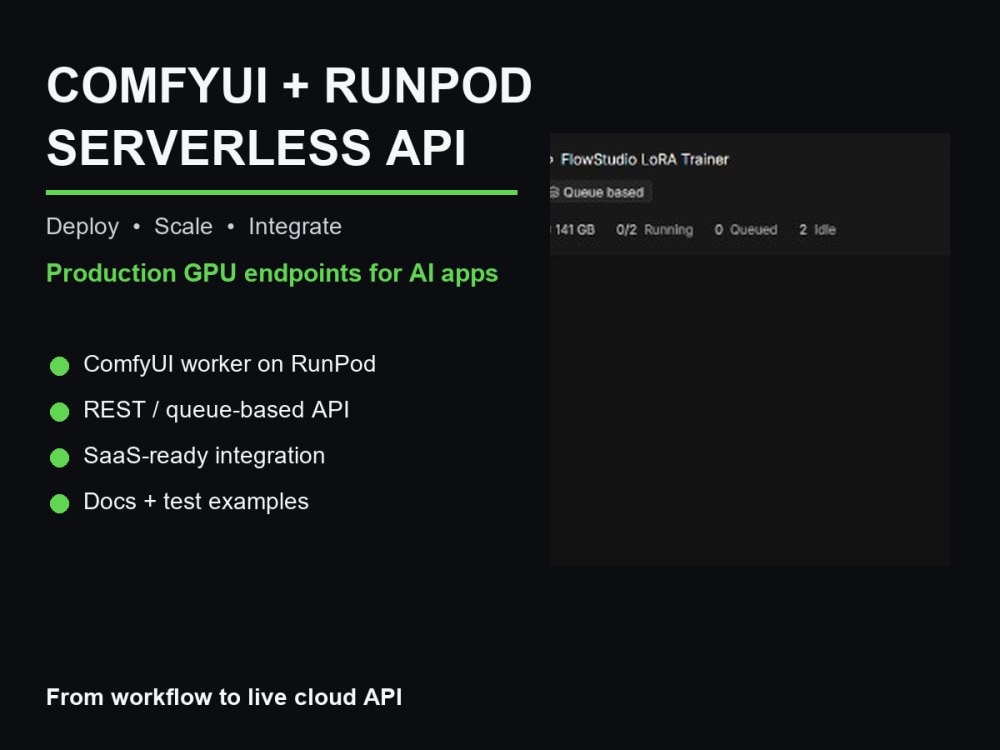
Task: Click the word Deploy in the tagline
Action: 82,227
